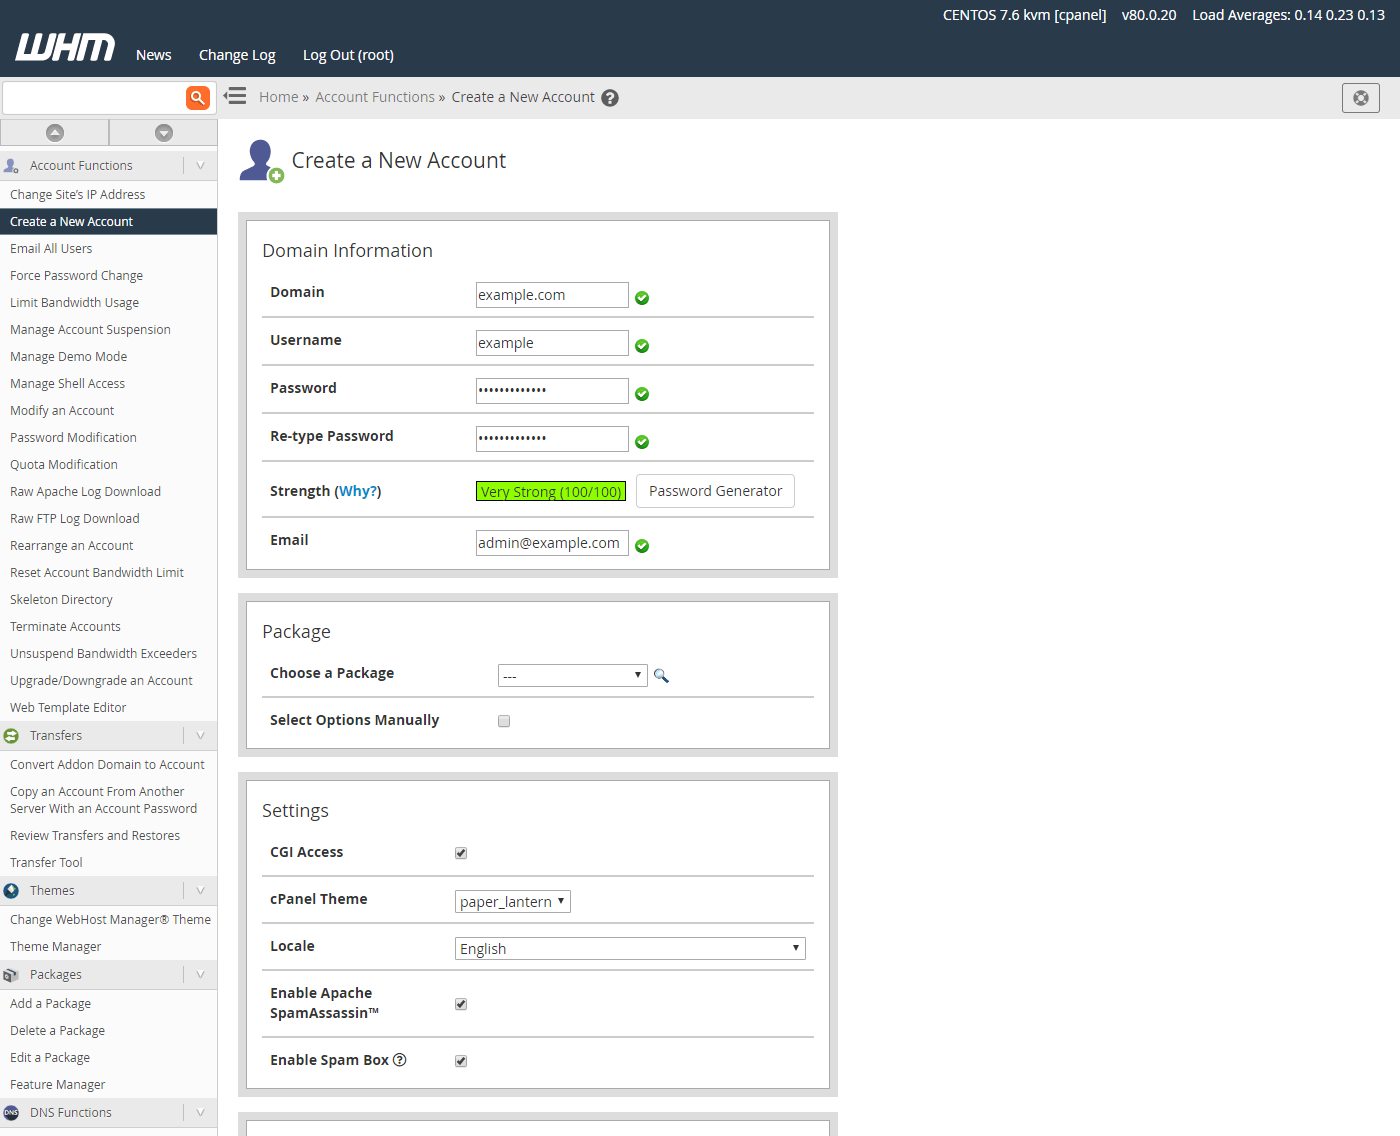
Task: Uncheck the CGI Access checkbox
Action: click(x=461, y=853)
